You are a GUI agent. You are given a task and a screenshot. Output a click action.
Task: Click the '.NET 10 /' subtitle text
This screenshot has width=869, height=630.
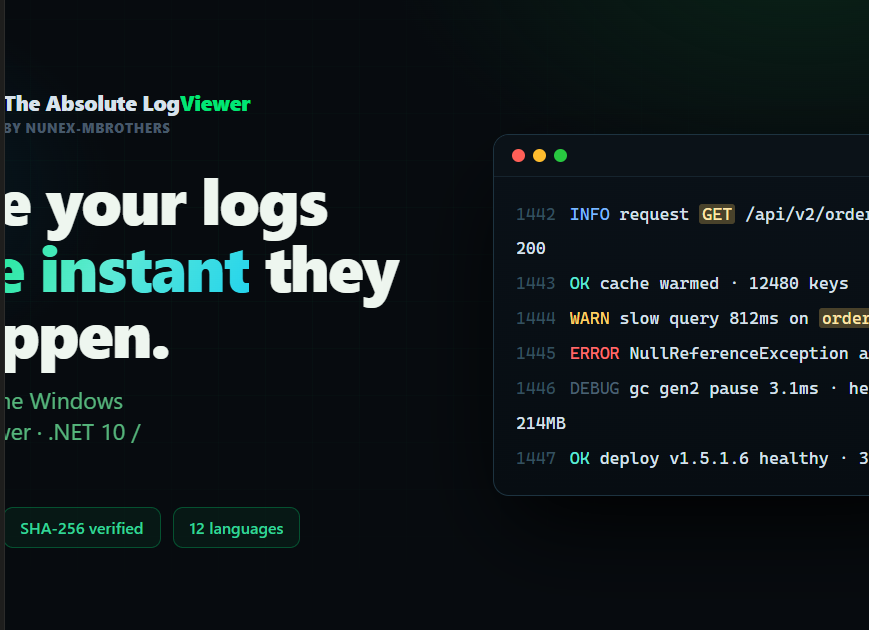pos(94,433)
